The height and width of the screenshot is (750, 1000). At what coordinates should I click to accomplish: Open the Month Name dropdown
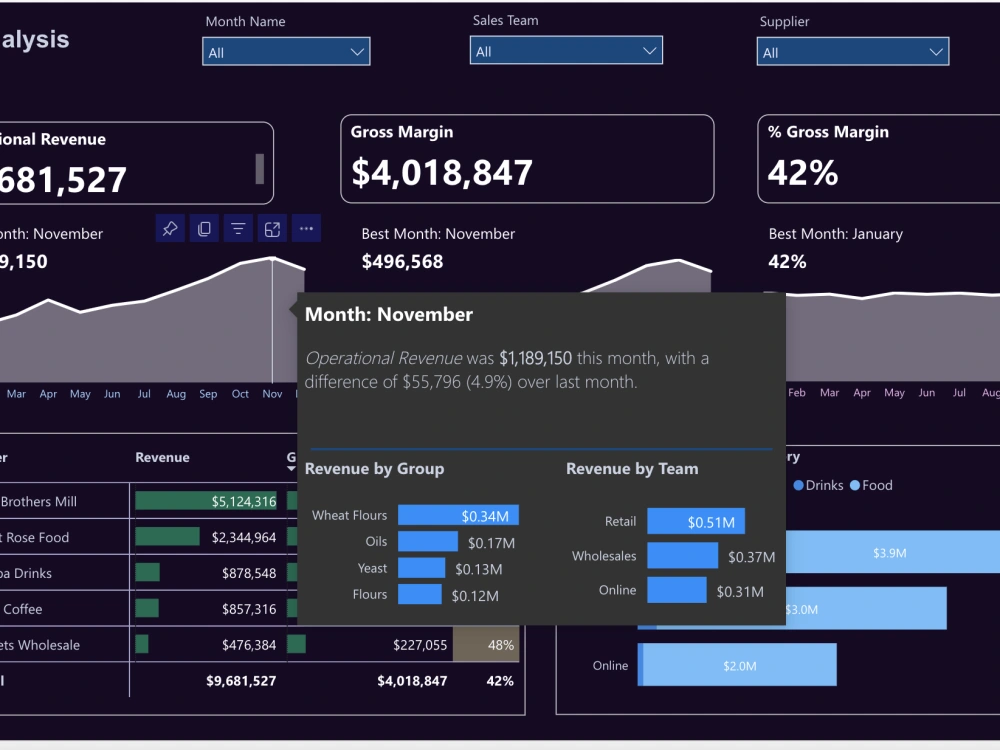tap(286, 52)
